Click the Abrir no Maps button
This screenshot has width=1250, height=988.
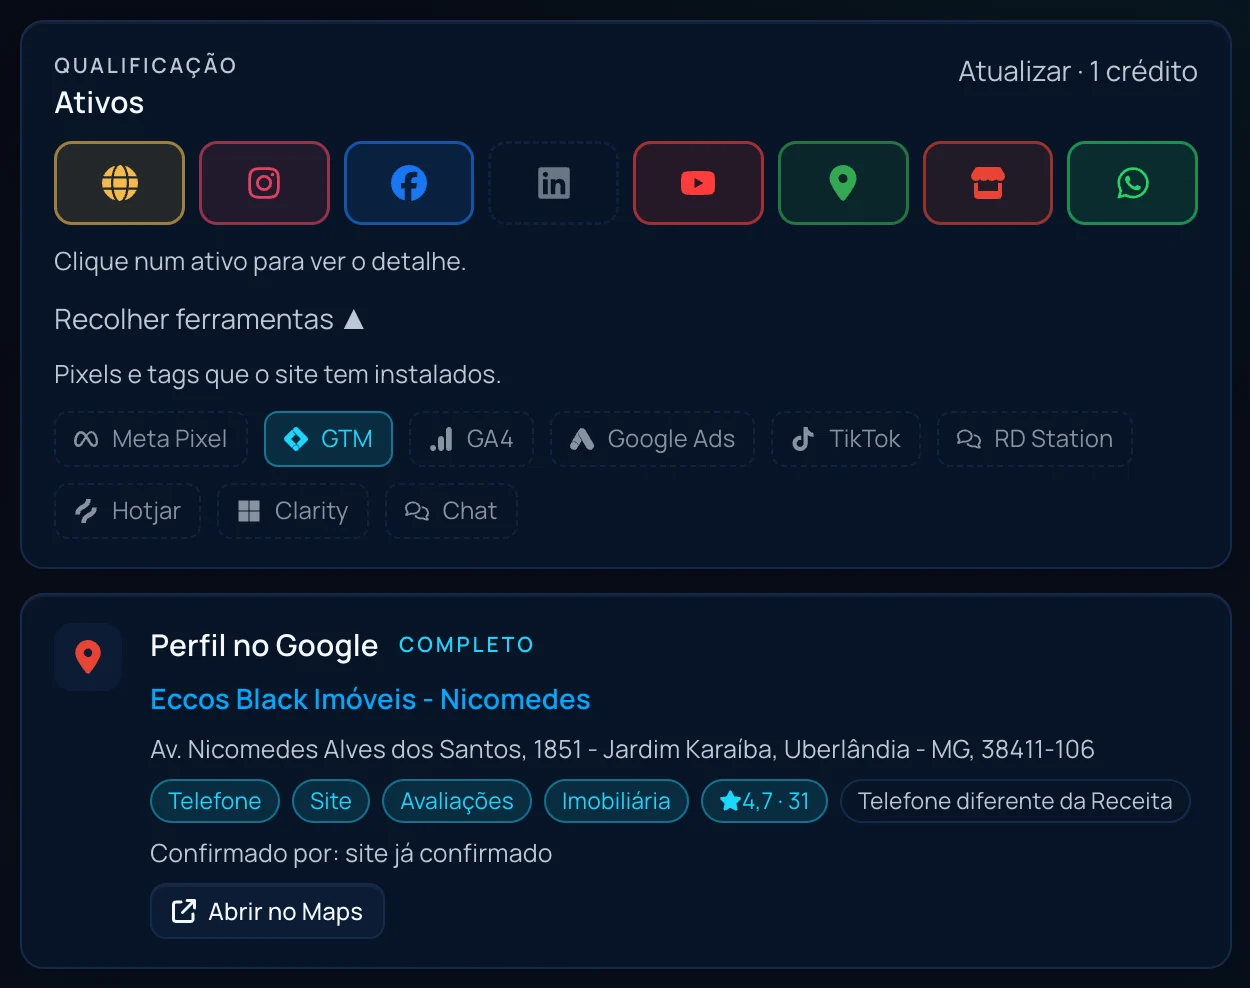click(267, 911)
